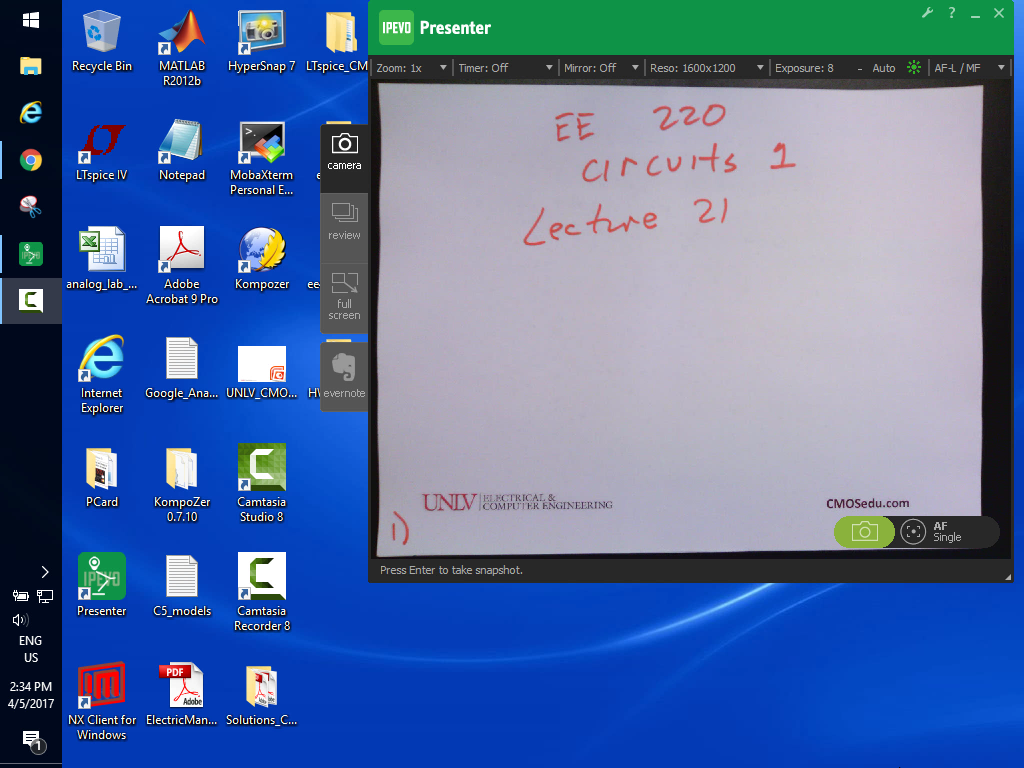This screenshot has height=768, width=1024.
Task: Open Google Chrome from the taskbar
Action: [31, 160]
